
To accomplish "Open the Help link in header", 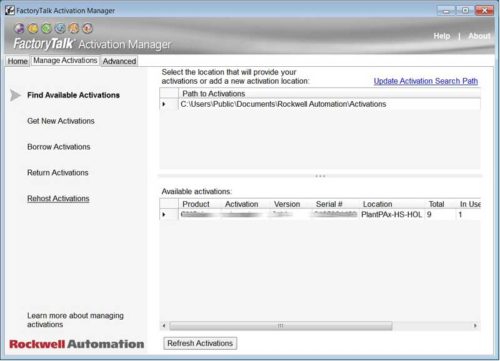I will (x=442, y=36).
